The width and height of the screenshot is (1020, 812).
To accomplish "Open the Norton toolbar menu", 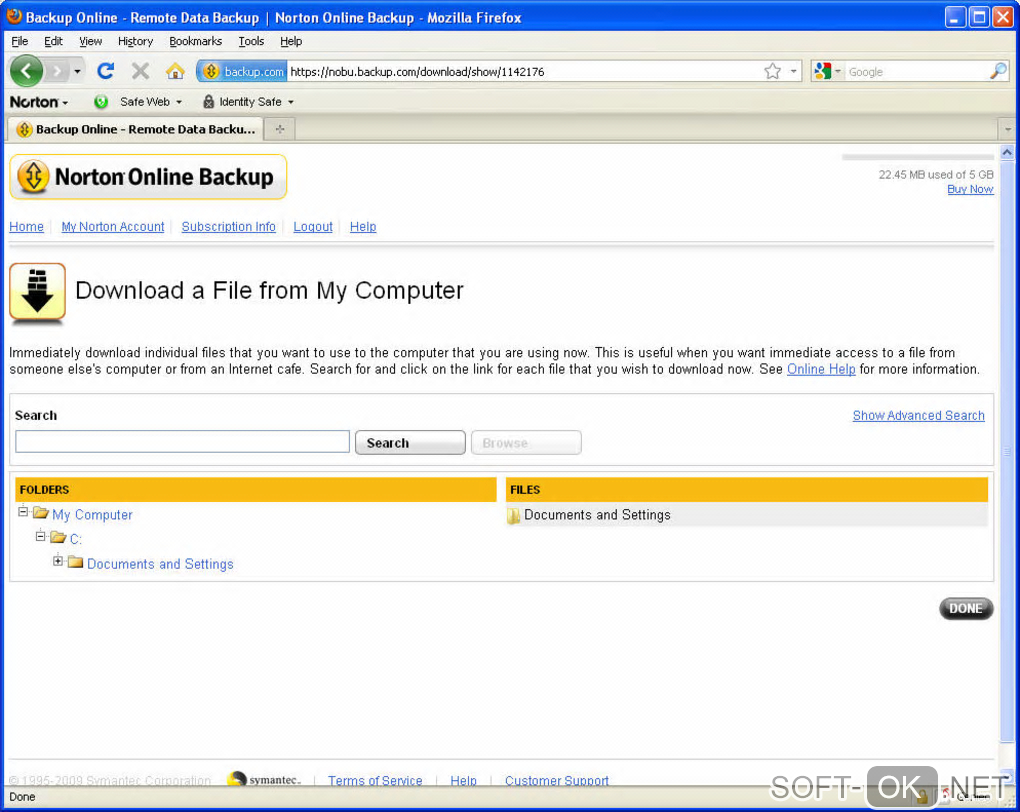I will pos(39,102).
